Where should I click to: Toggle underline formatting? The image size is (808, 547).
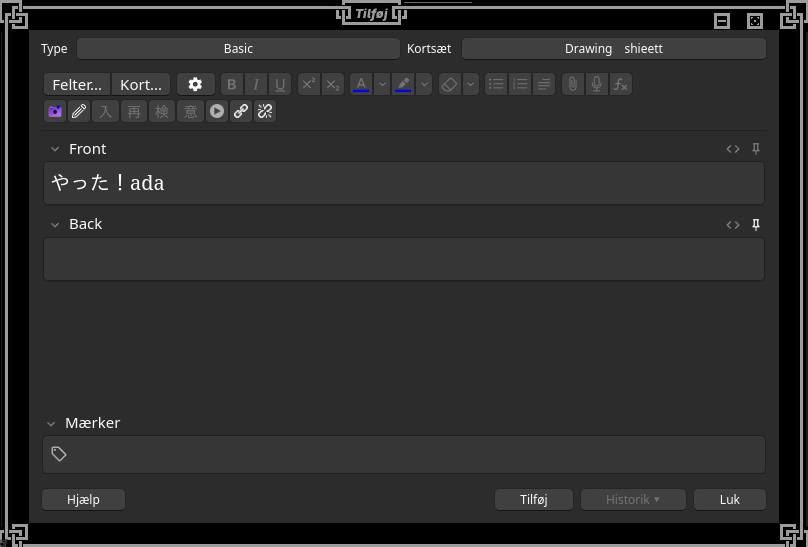pyautogui.click(x=280, y=84)
